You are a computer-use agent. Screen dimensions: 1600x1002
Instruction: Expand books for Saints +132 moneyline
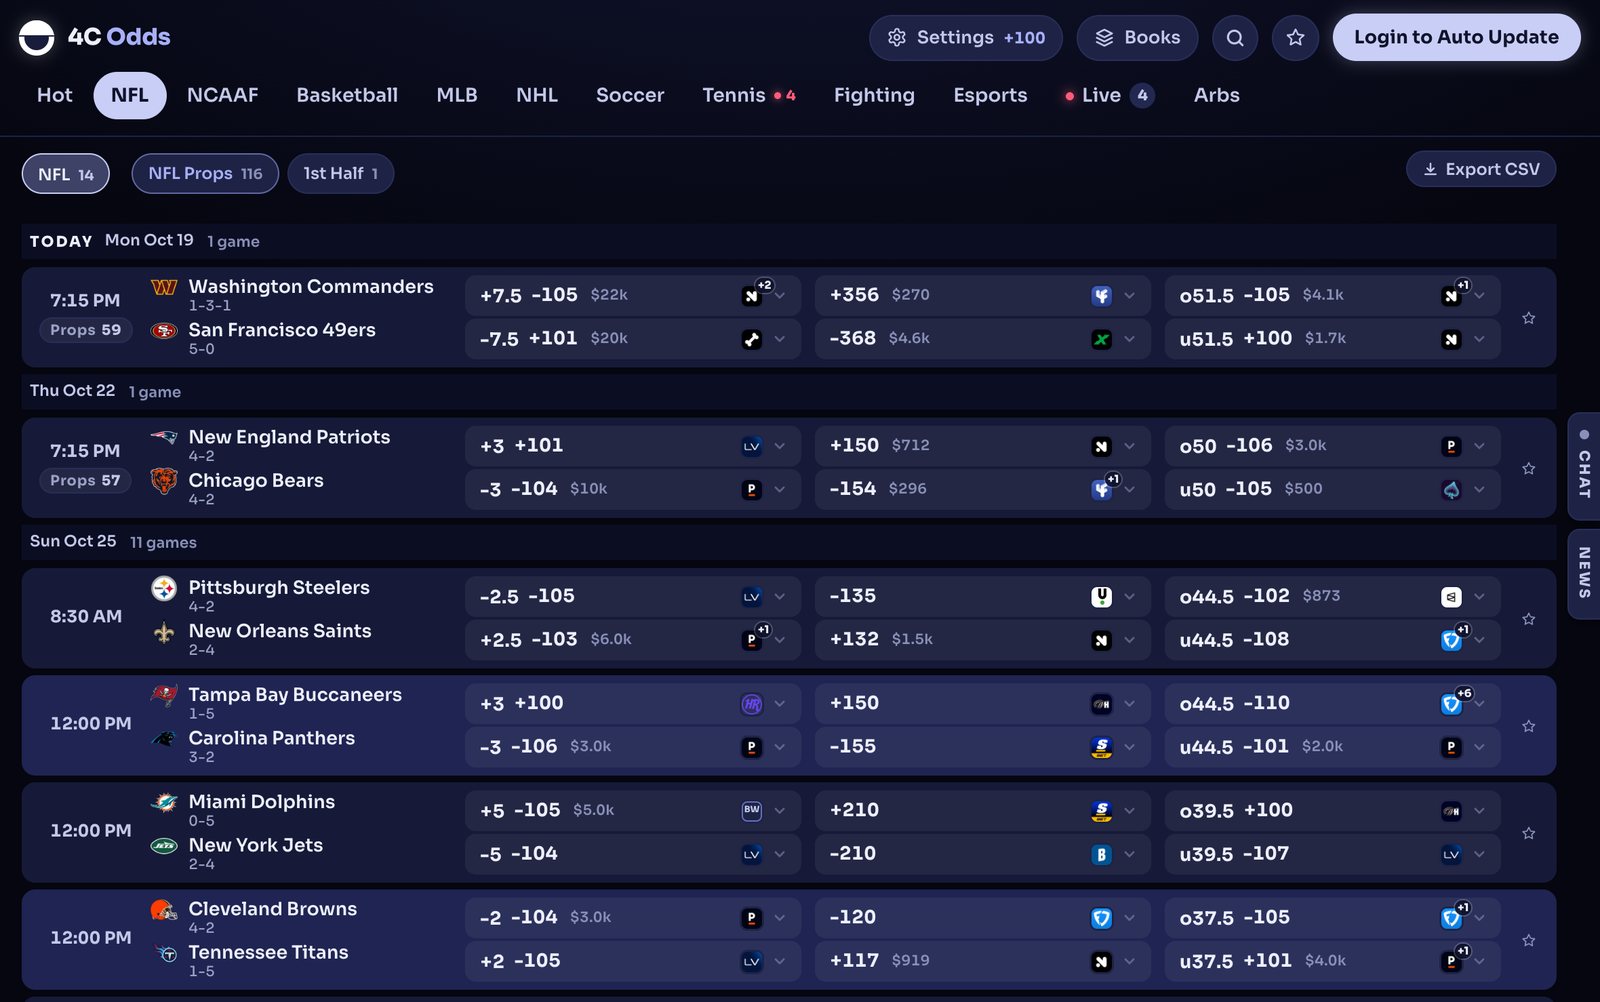(1129, 640)
